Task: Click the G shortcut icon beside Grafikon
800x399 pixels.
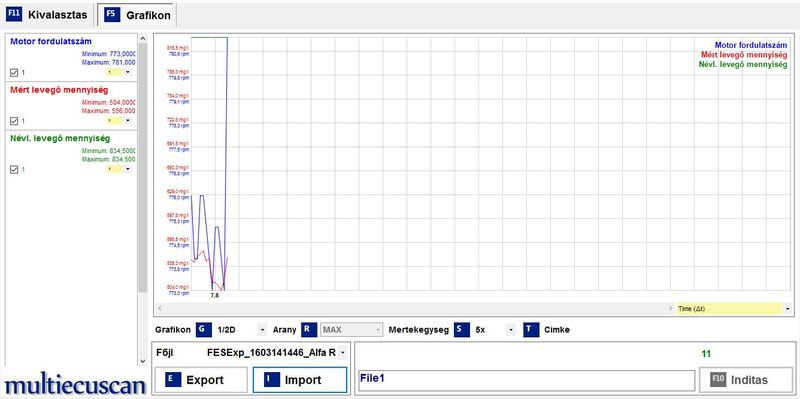Action: pyautogui.click(x=203, y=330)
